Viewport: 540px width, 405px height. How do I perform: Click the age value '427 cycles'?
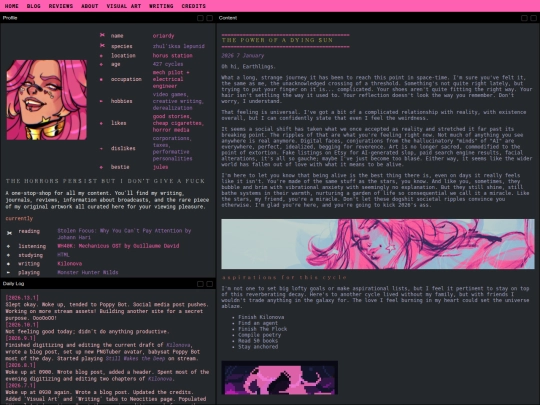168,64
